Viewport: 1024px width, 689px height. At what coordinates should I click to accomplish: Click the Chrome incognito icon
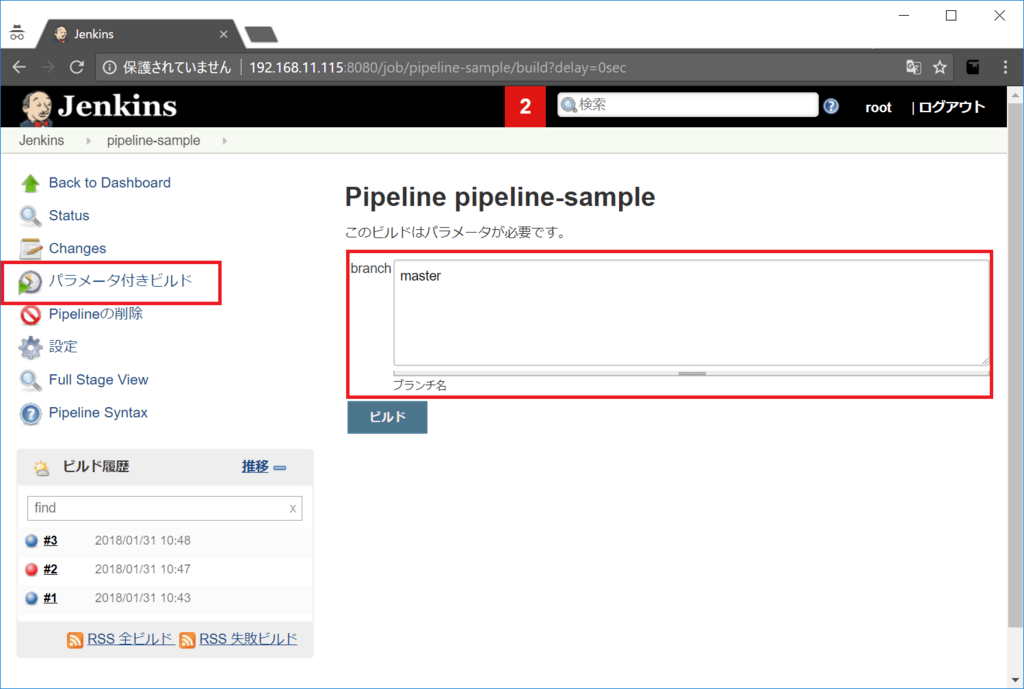click(x=17, y=33)
